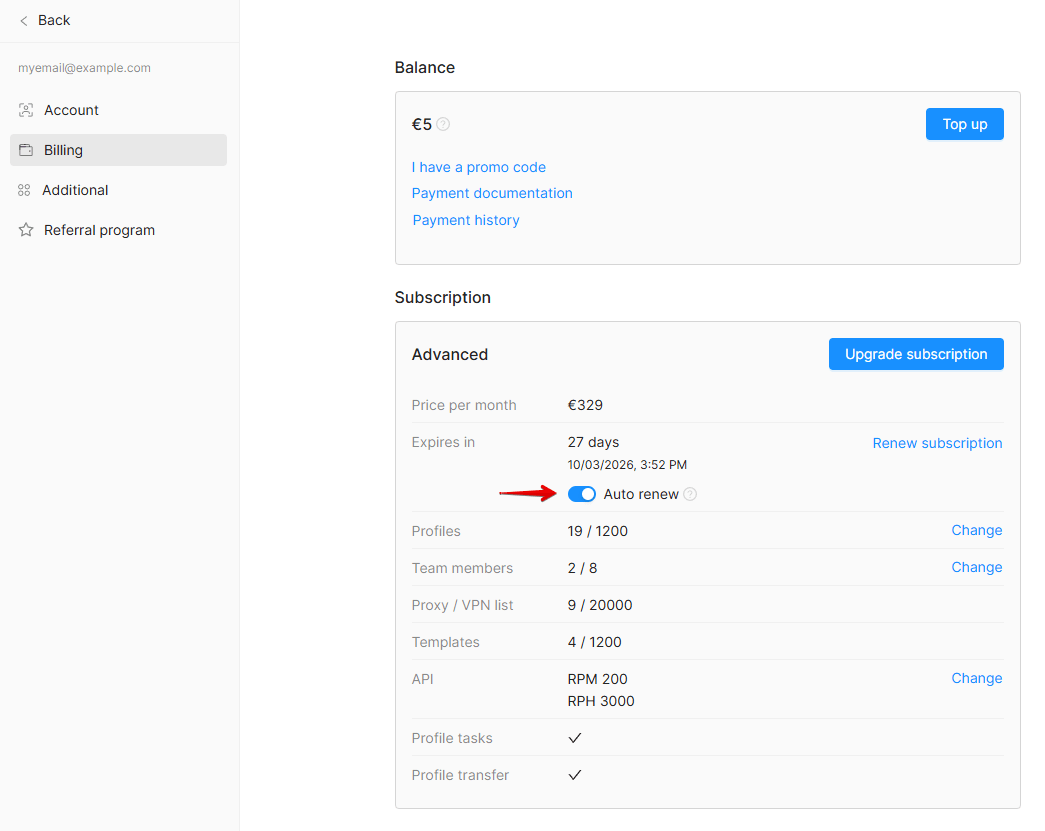This screenshot has width=1045, height=831.
Task: Click the 'RPM 200' API value
Action: 597,679
